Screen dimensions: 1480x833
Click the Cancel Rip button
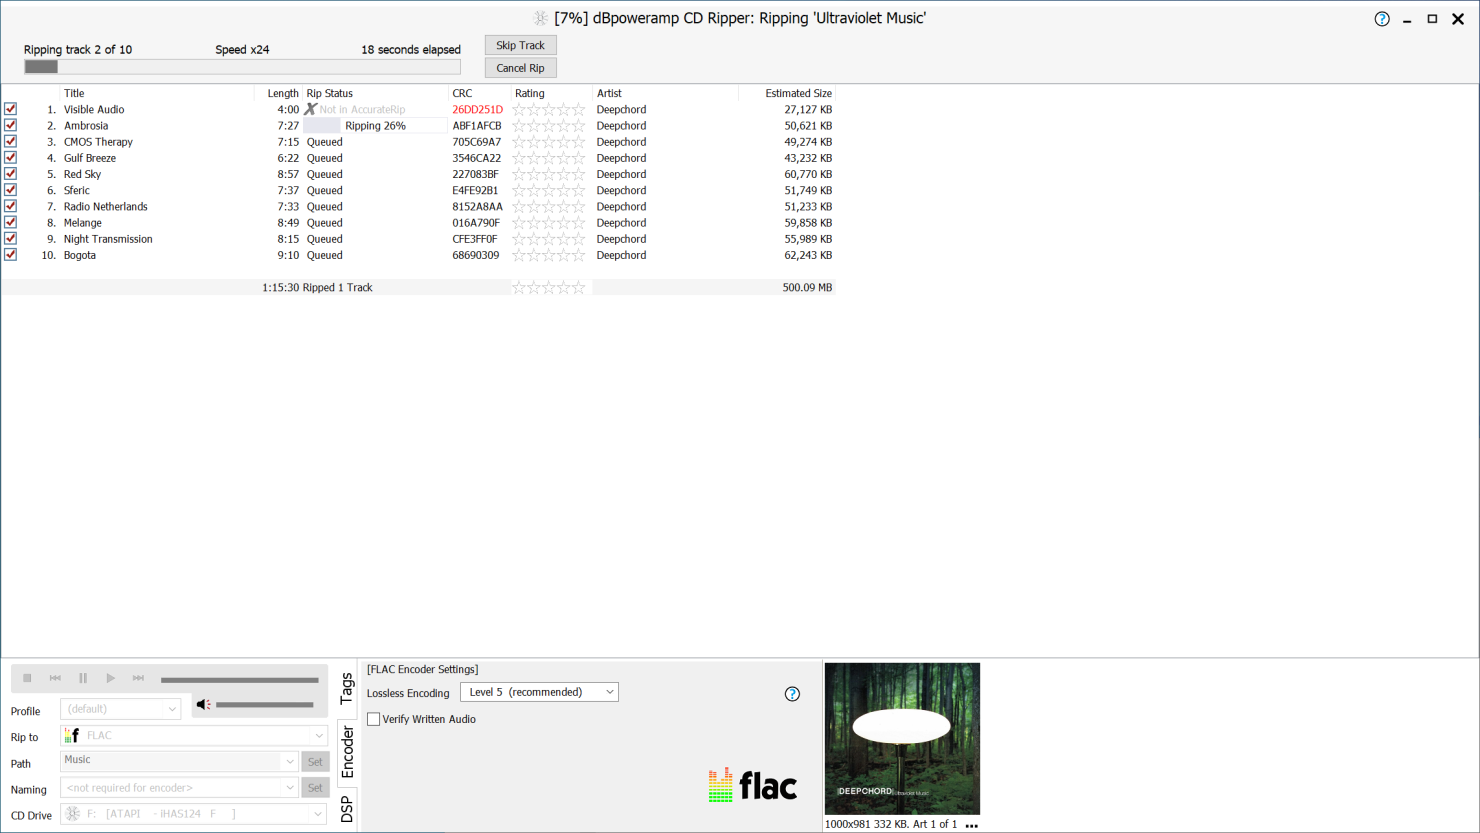coord(520,68)
